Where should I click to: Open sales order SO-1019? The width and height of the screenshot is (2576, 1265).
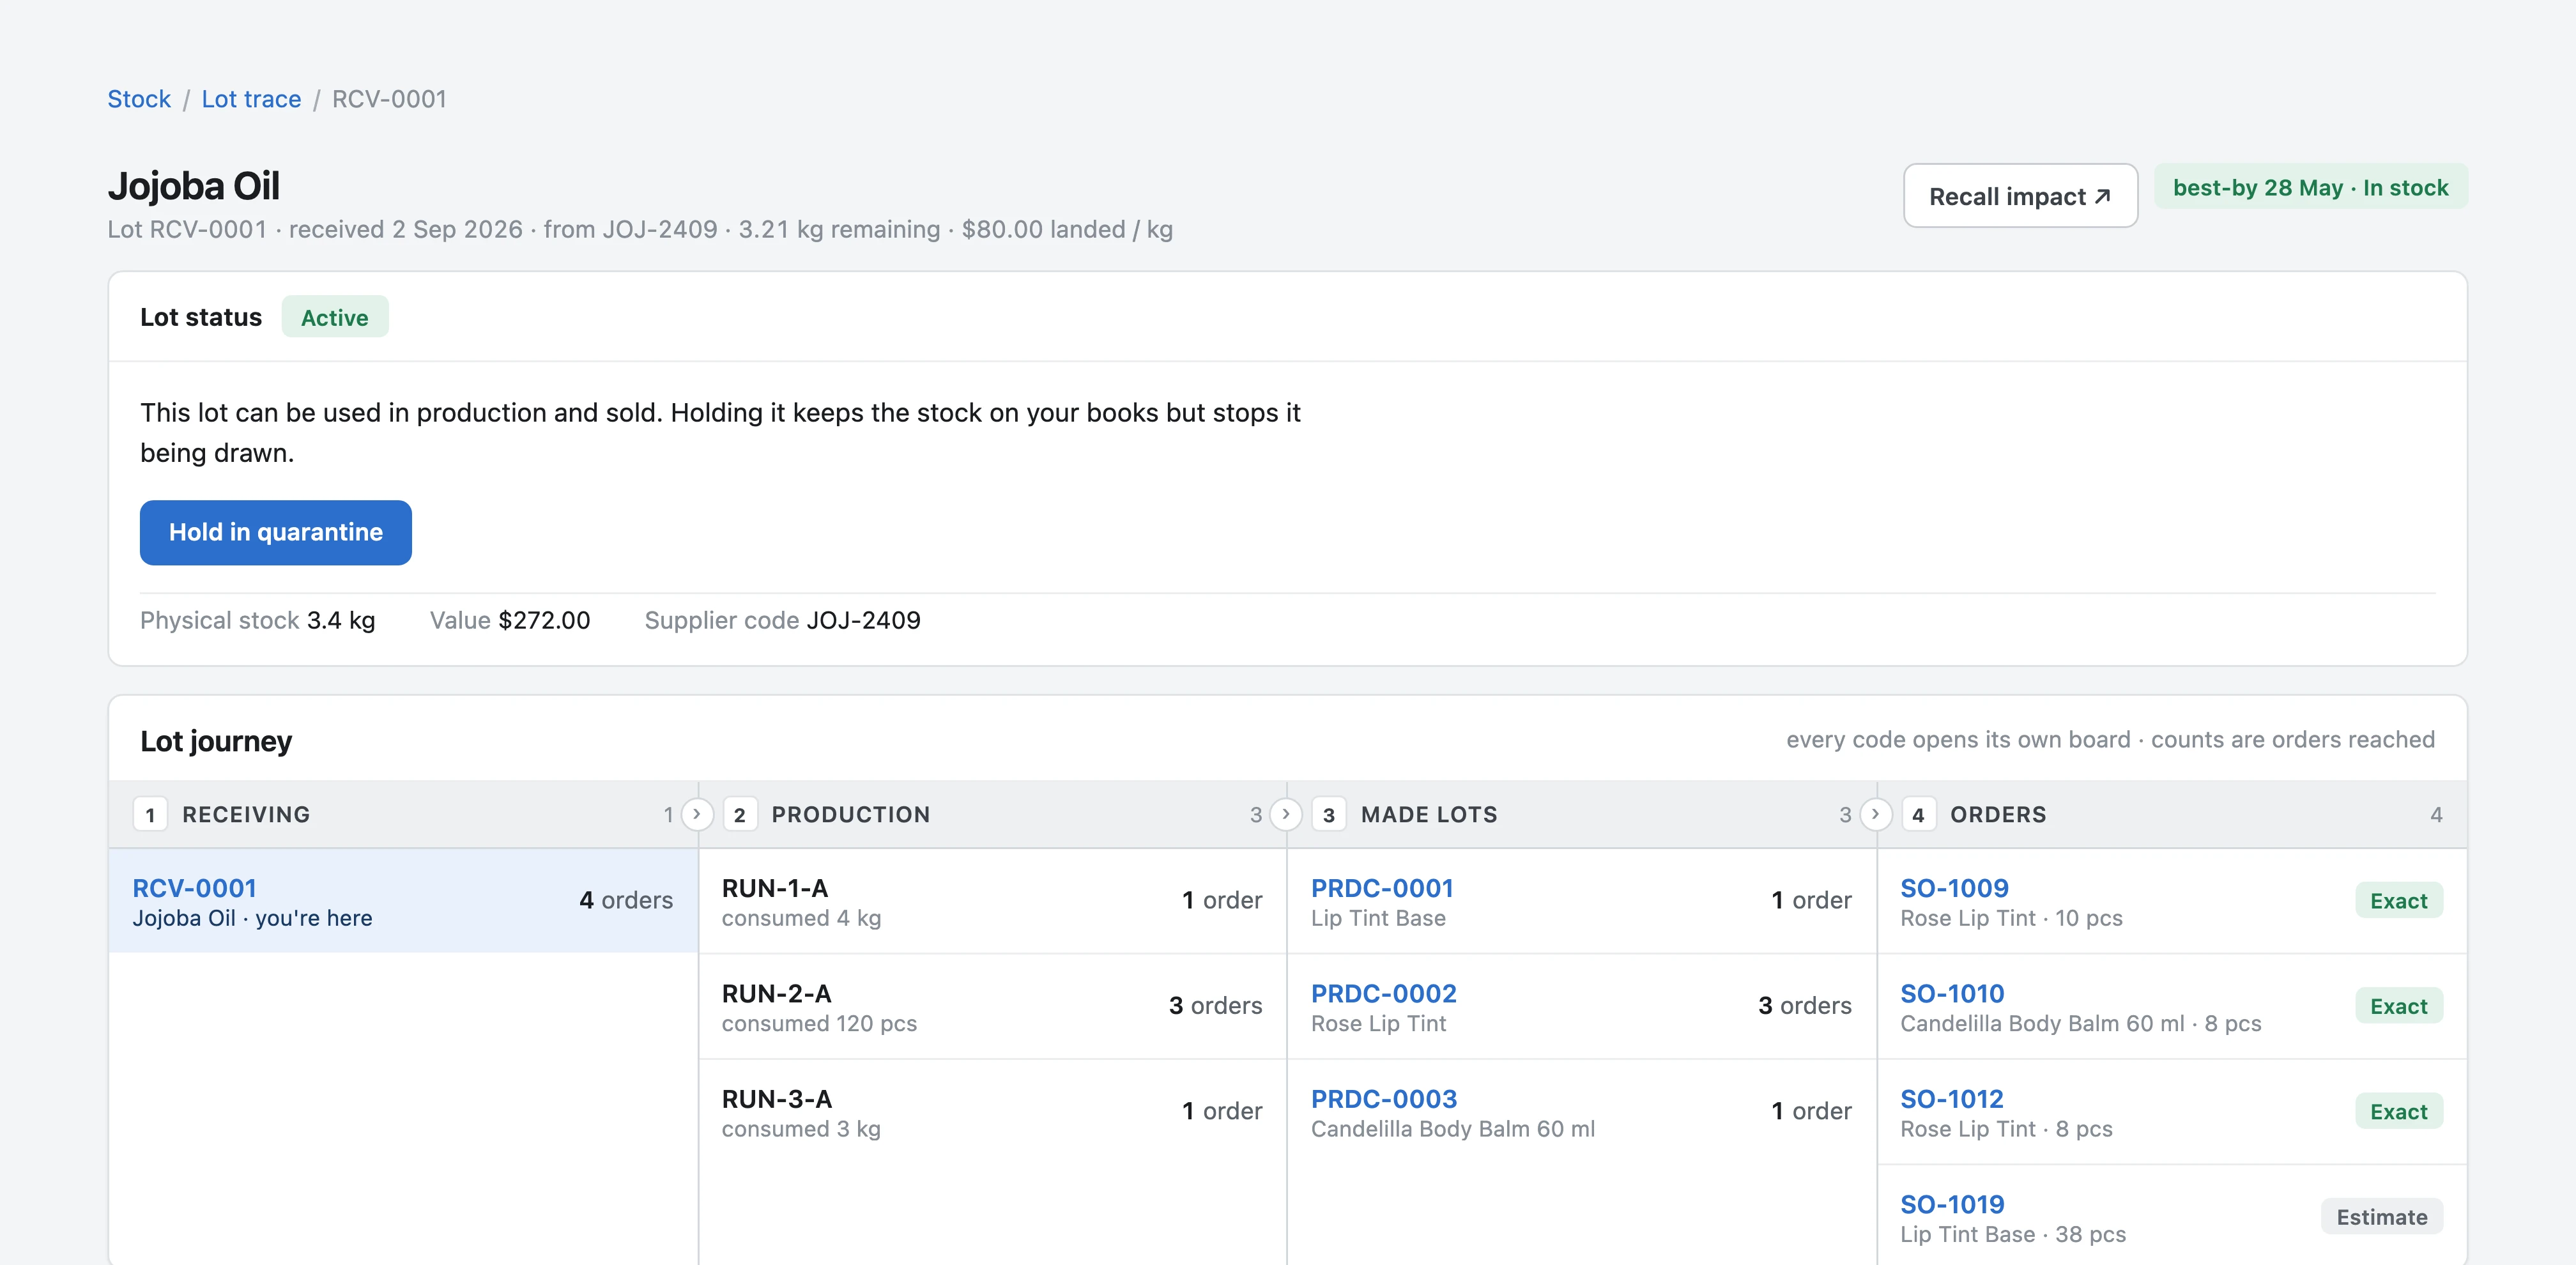point(1952,1204)
